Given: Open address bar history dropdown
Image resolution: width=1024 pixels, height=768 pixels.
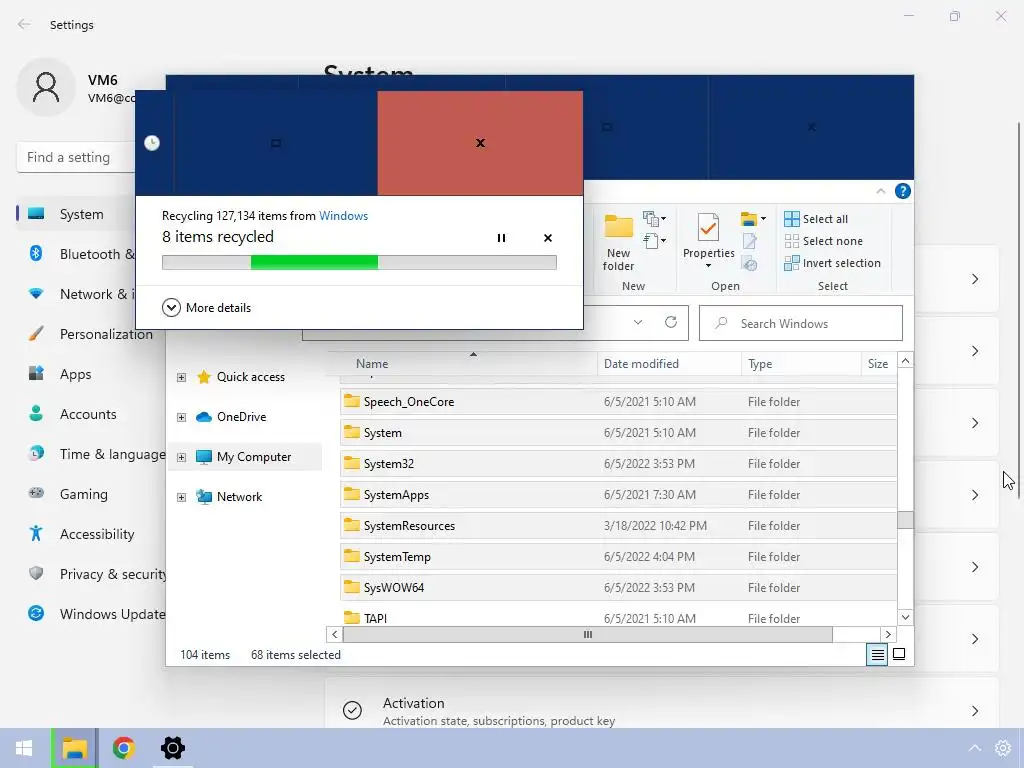Looking at the screenshot, I should coord(638,323).
